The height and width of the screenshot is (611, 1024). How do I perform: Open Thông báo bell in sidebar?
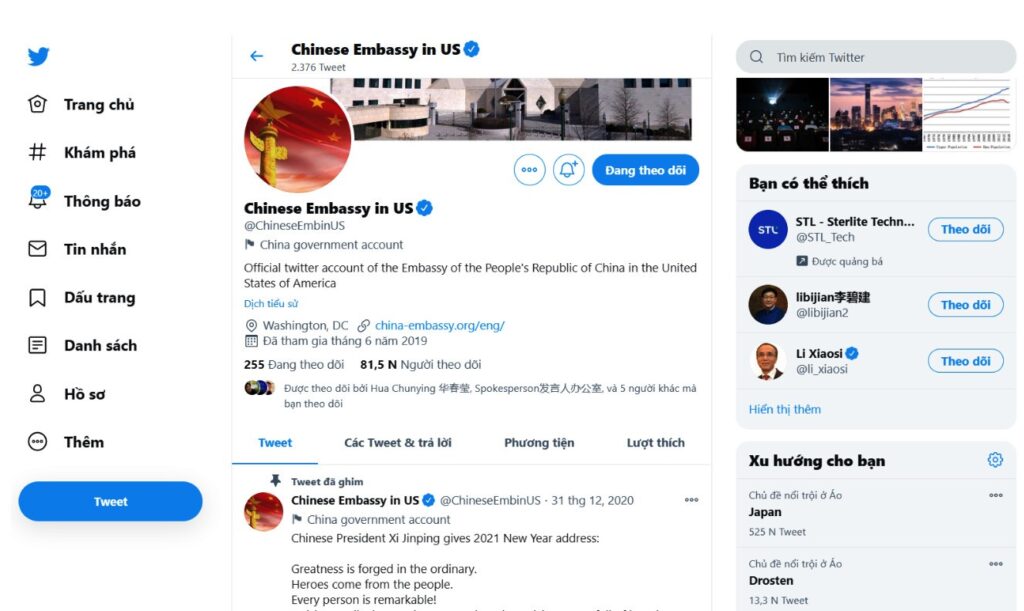coord(38,198)
